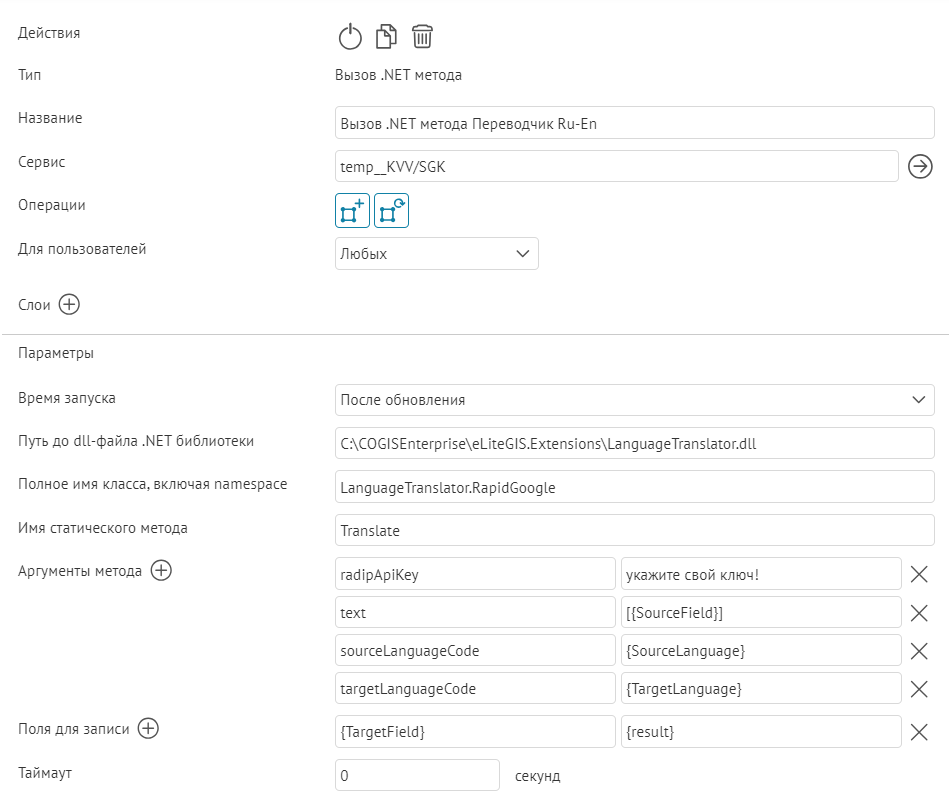Toggle the feature-update operation button
The height and width of the screenshot is (797, 949).
pyautogui.click(x=392, y=211)
